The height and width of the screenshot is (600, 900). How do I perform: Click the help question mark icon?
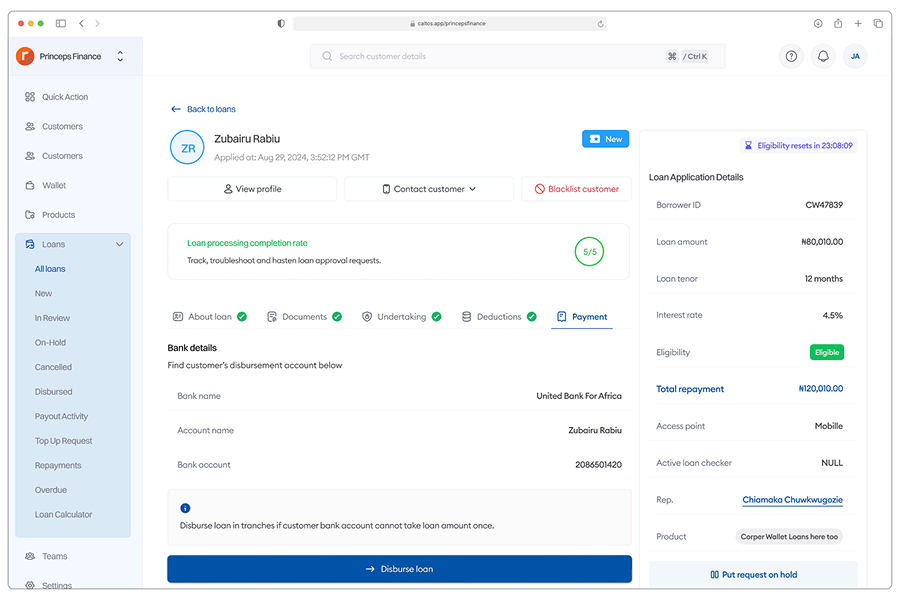point(791,56)
